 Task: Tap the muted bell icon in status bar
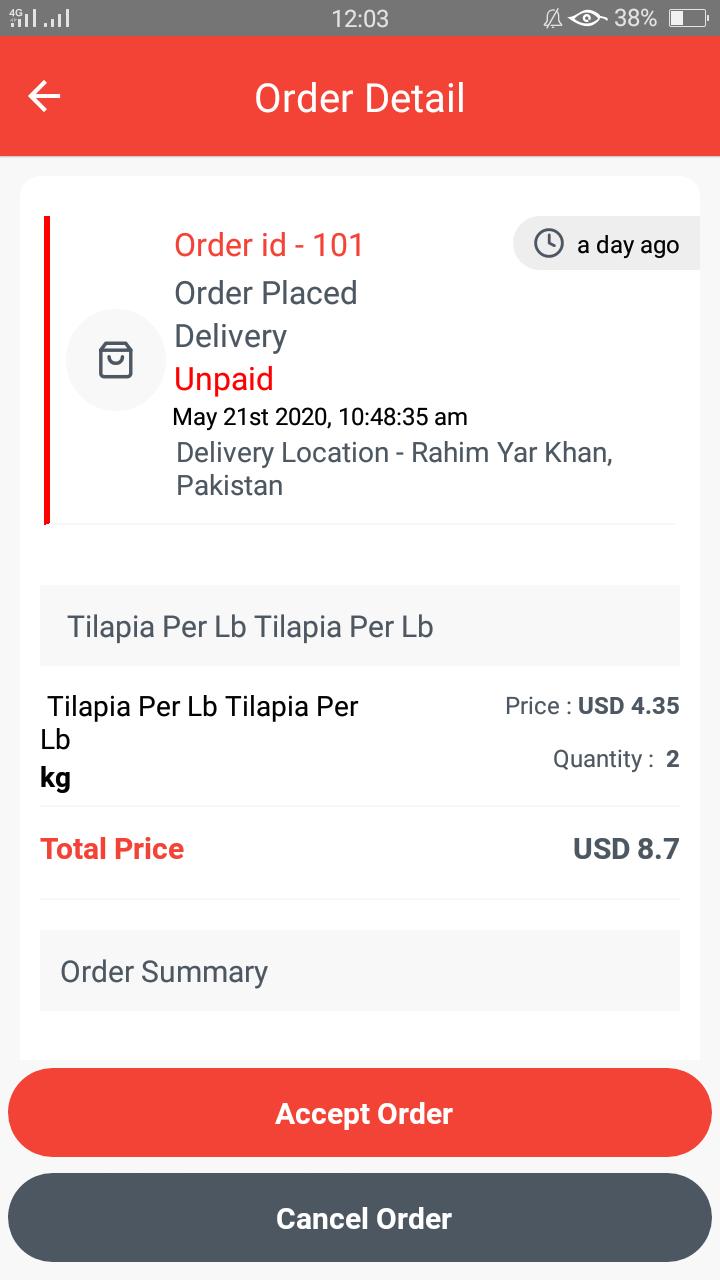[x=552, y=18]
